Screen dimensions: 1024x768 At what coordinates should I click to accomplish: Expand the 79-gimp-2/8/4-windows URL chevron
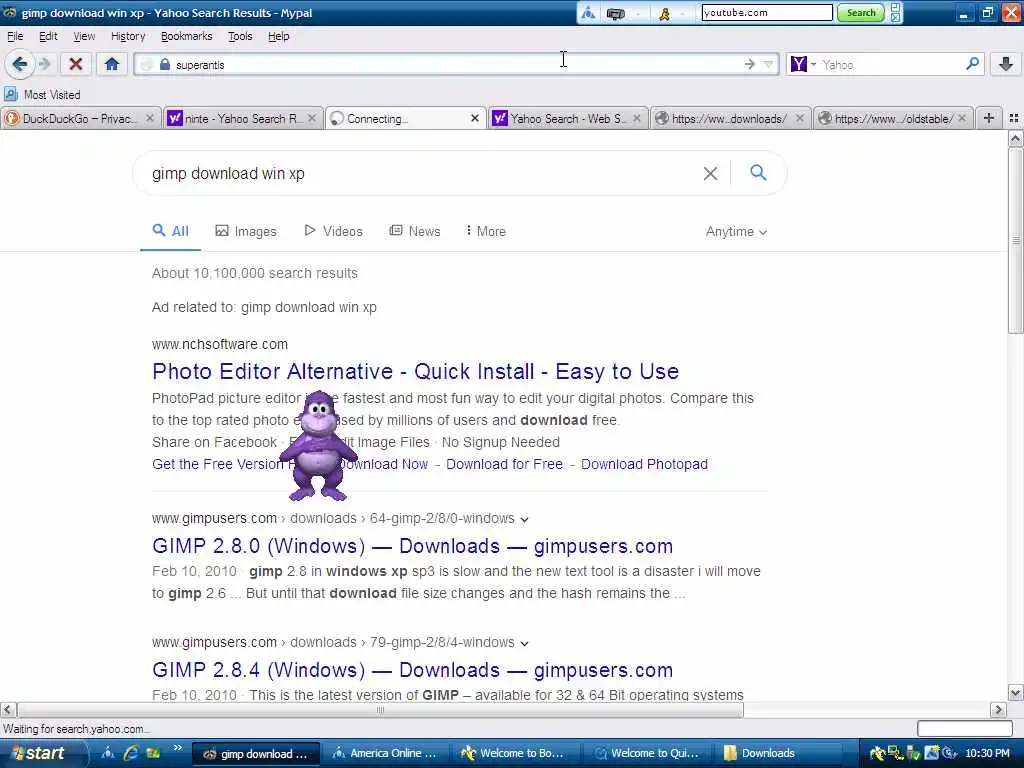point(524,643)
